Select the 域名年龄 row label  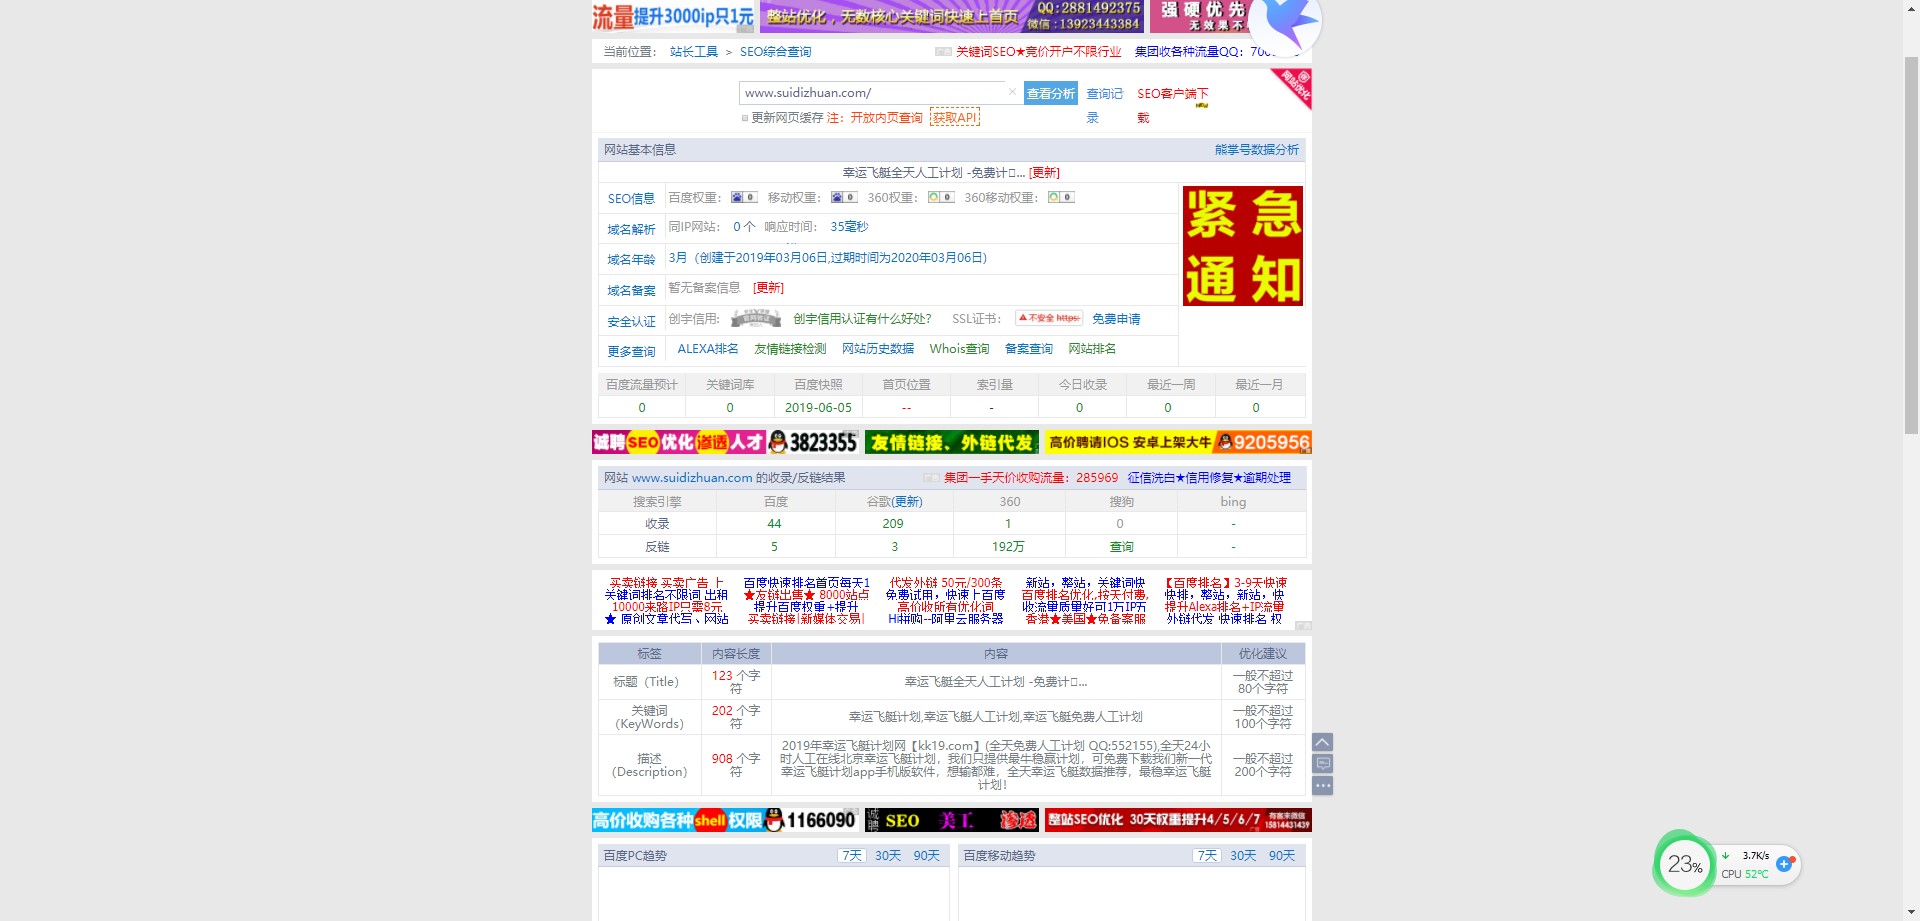[x=631, y=259]
